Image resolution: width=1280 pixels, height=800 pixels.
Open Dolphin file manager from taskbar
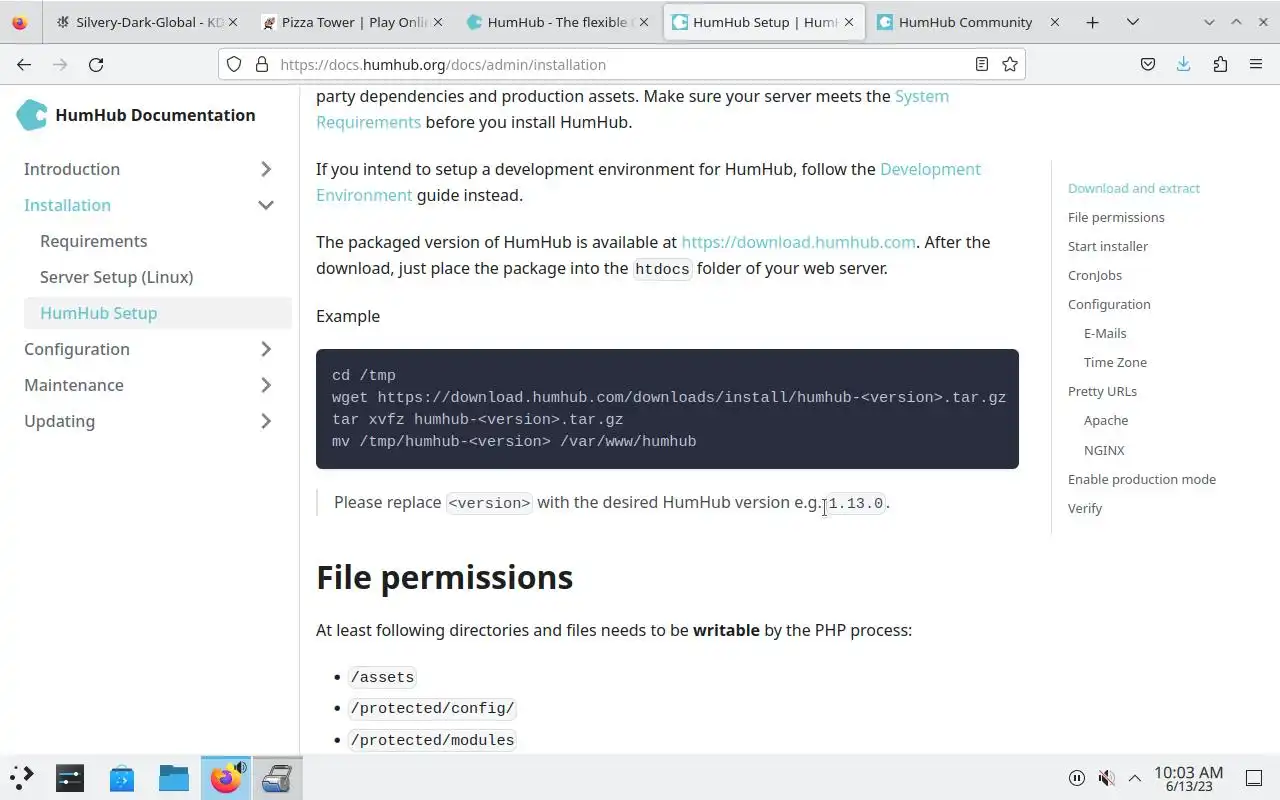tap(174, 778)
